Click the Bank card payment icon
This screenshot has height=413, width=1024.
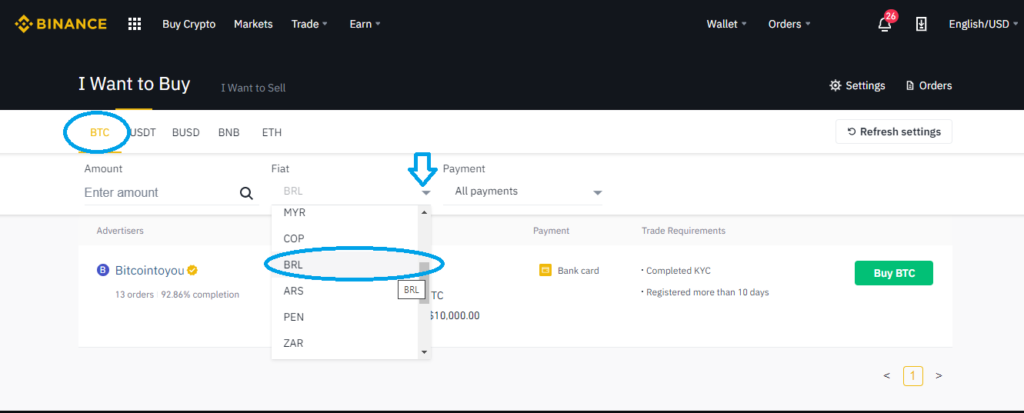tap(545, 271)
